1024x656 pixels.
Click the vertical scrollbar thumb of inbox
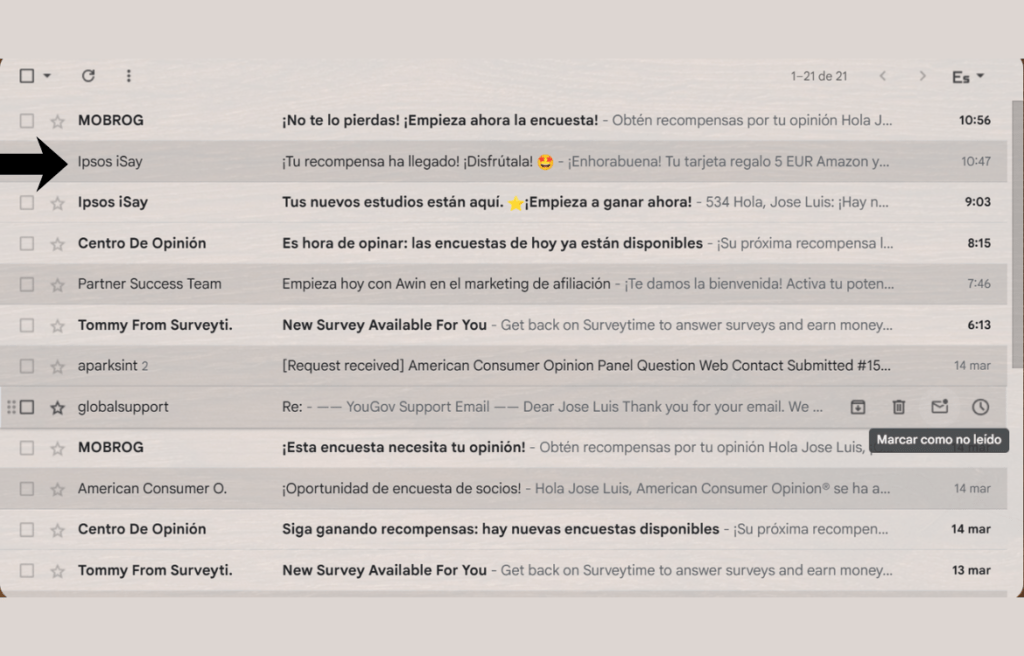(1017, 234)
